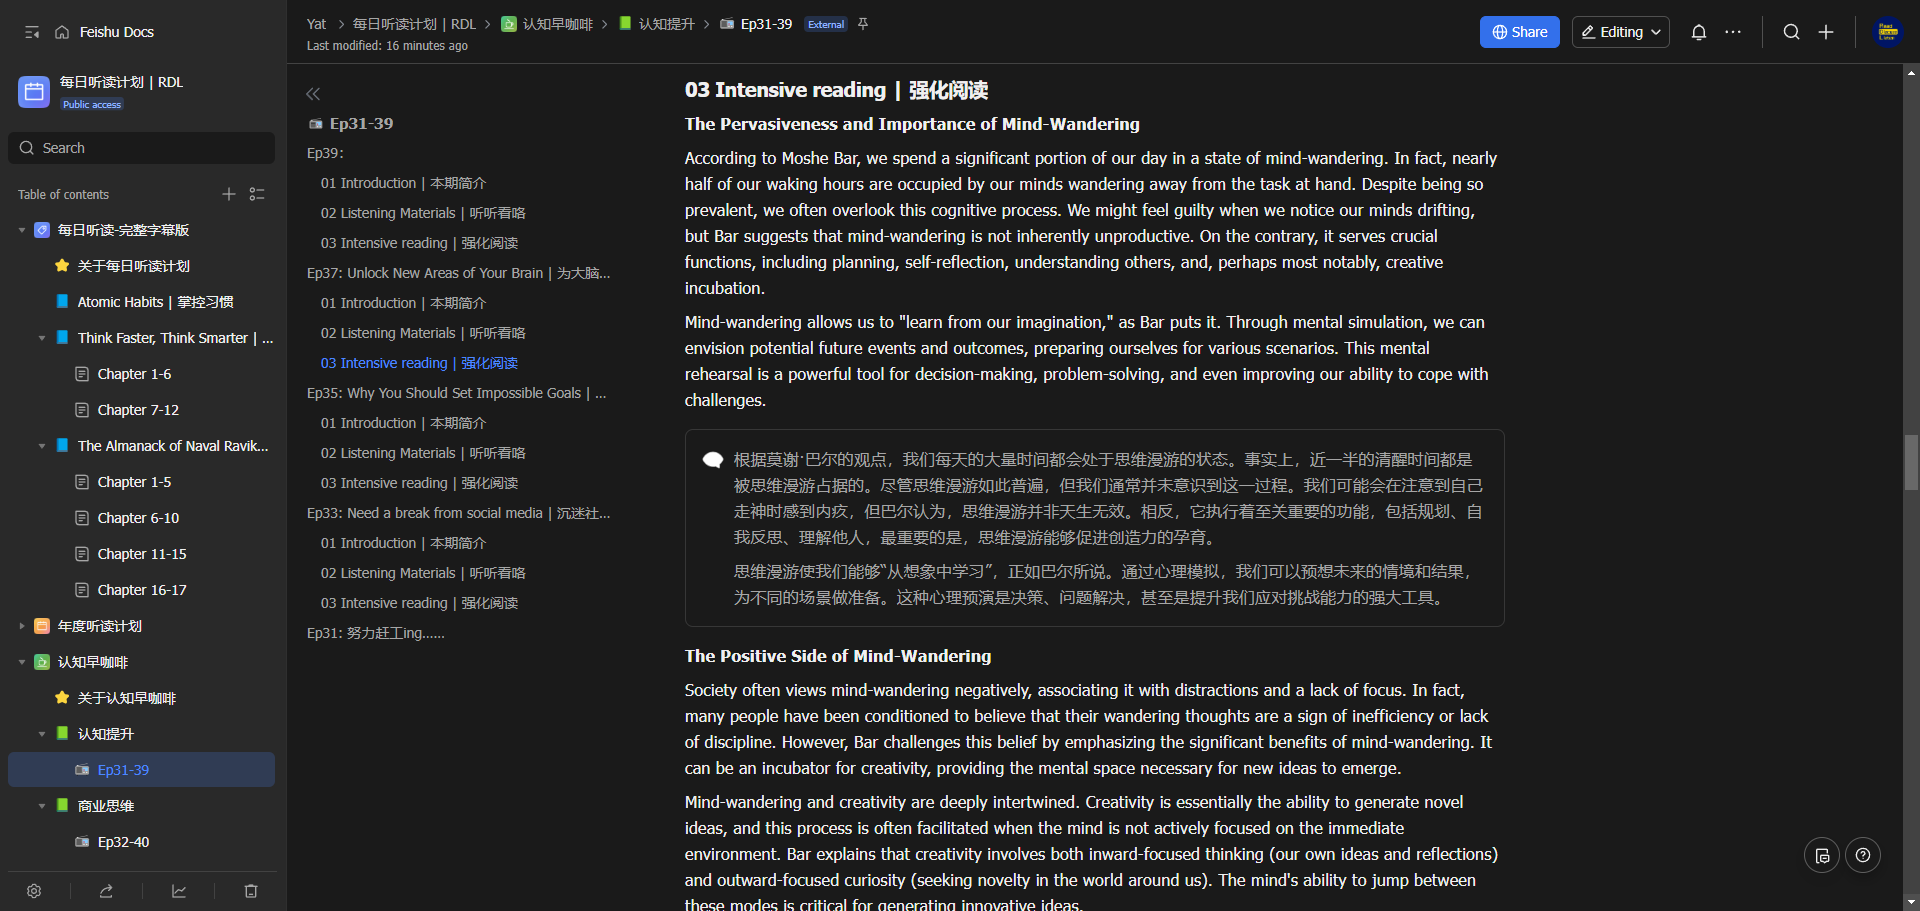The image size is (1920, 911).
Task: Click the pin icon beside External tag
Action: pos(863,24)
